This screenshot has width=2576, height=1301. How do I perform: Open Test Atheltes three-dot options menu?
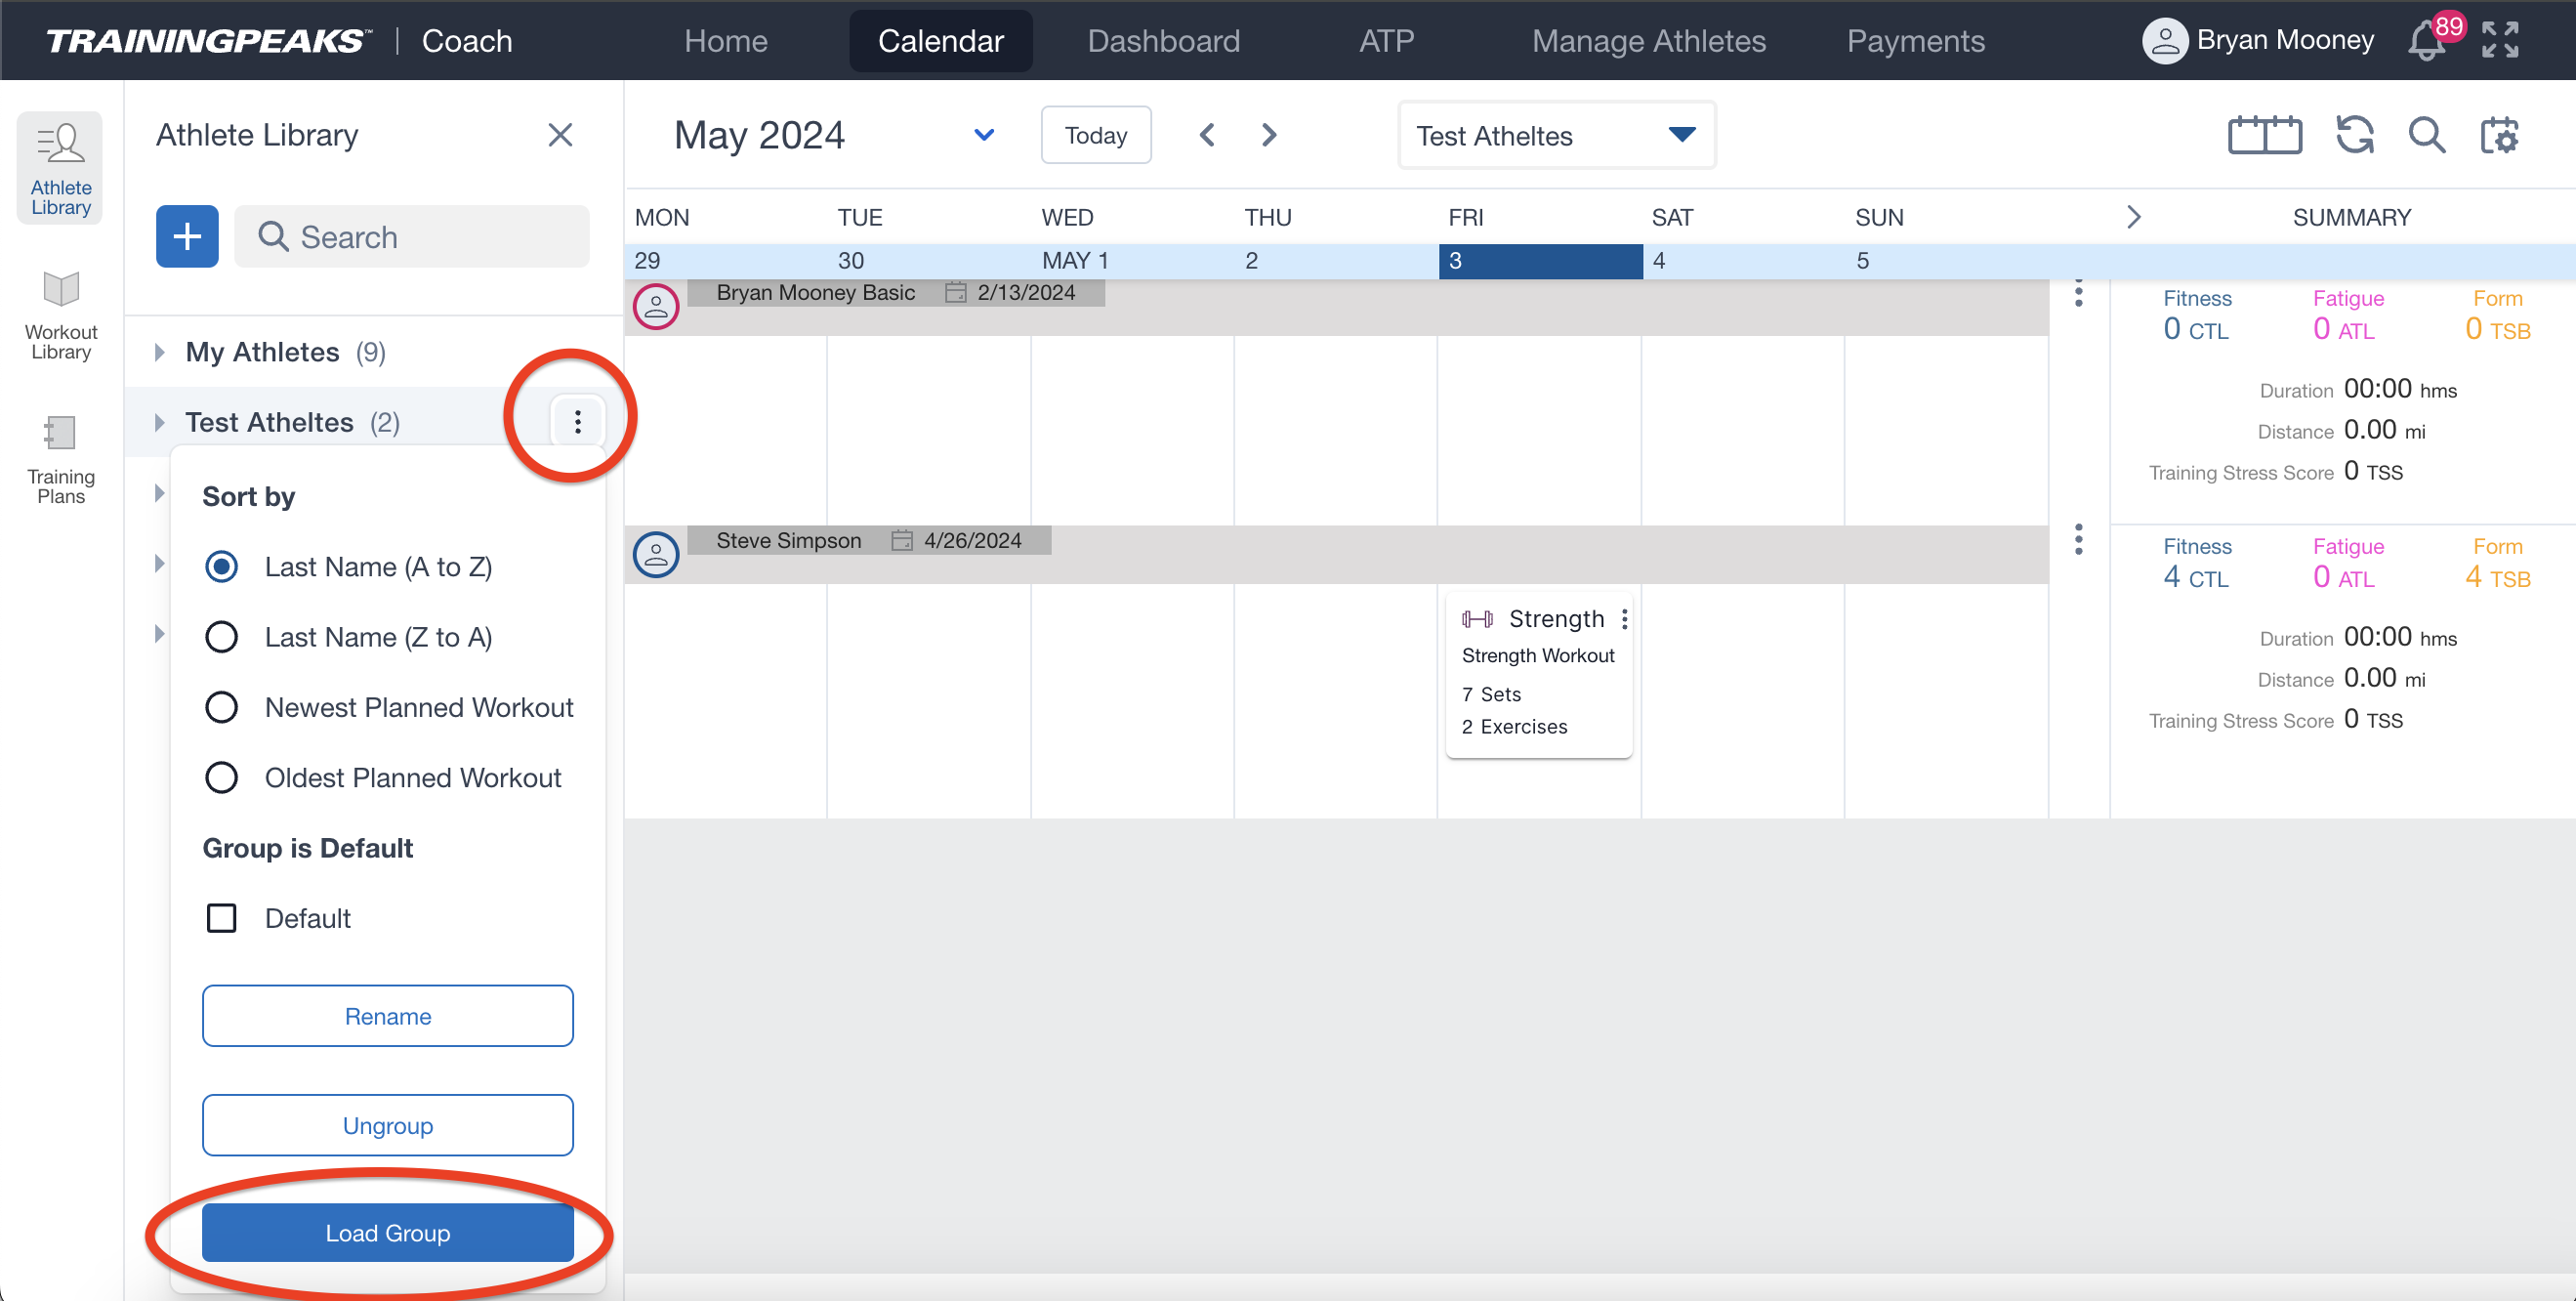577,422
